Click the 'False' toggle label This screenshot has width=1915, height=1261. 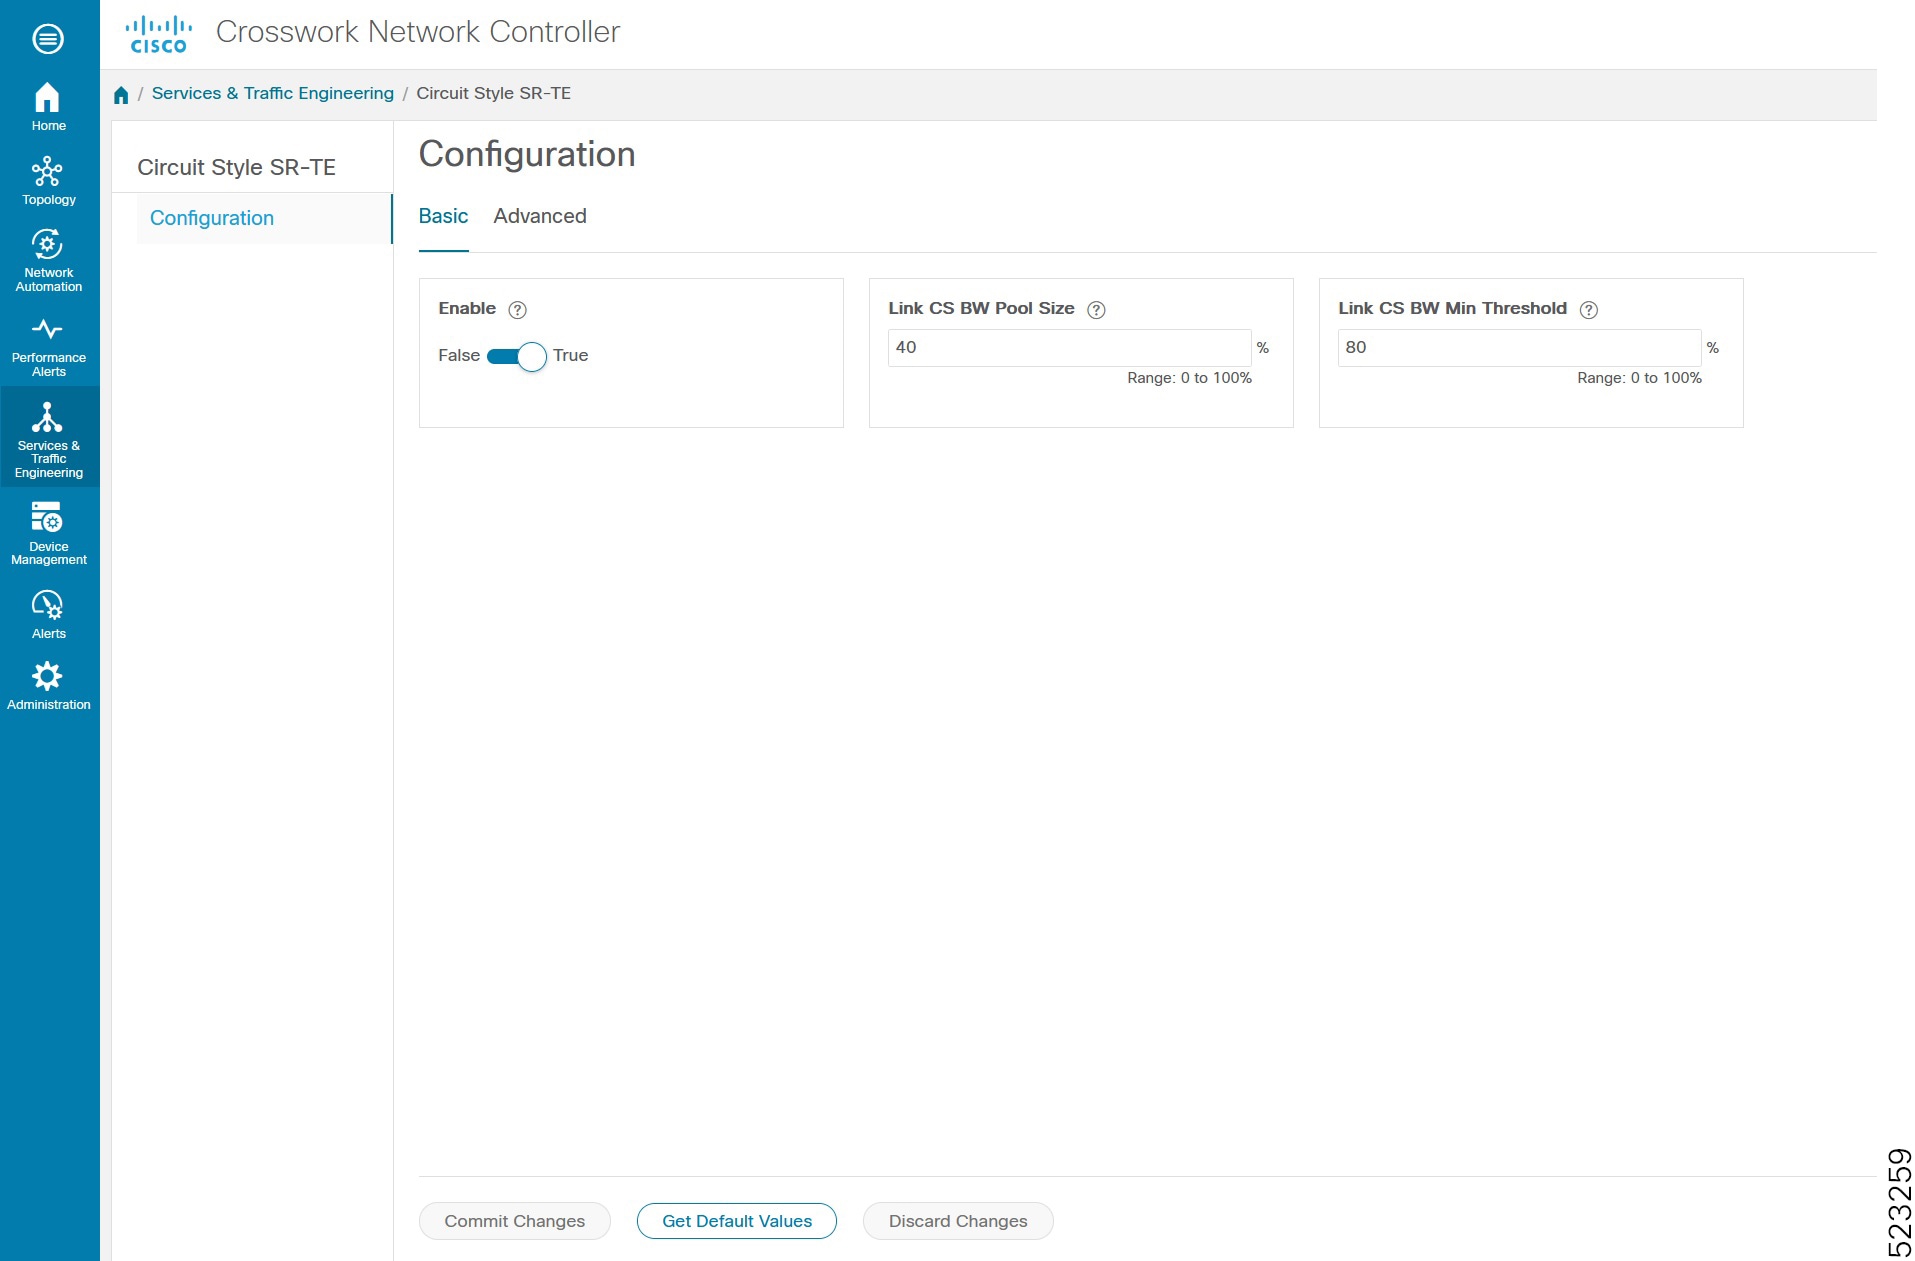point(459,355)
